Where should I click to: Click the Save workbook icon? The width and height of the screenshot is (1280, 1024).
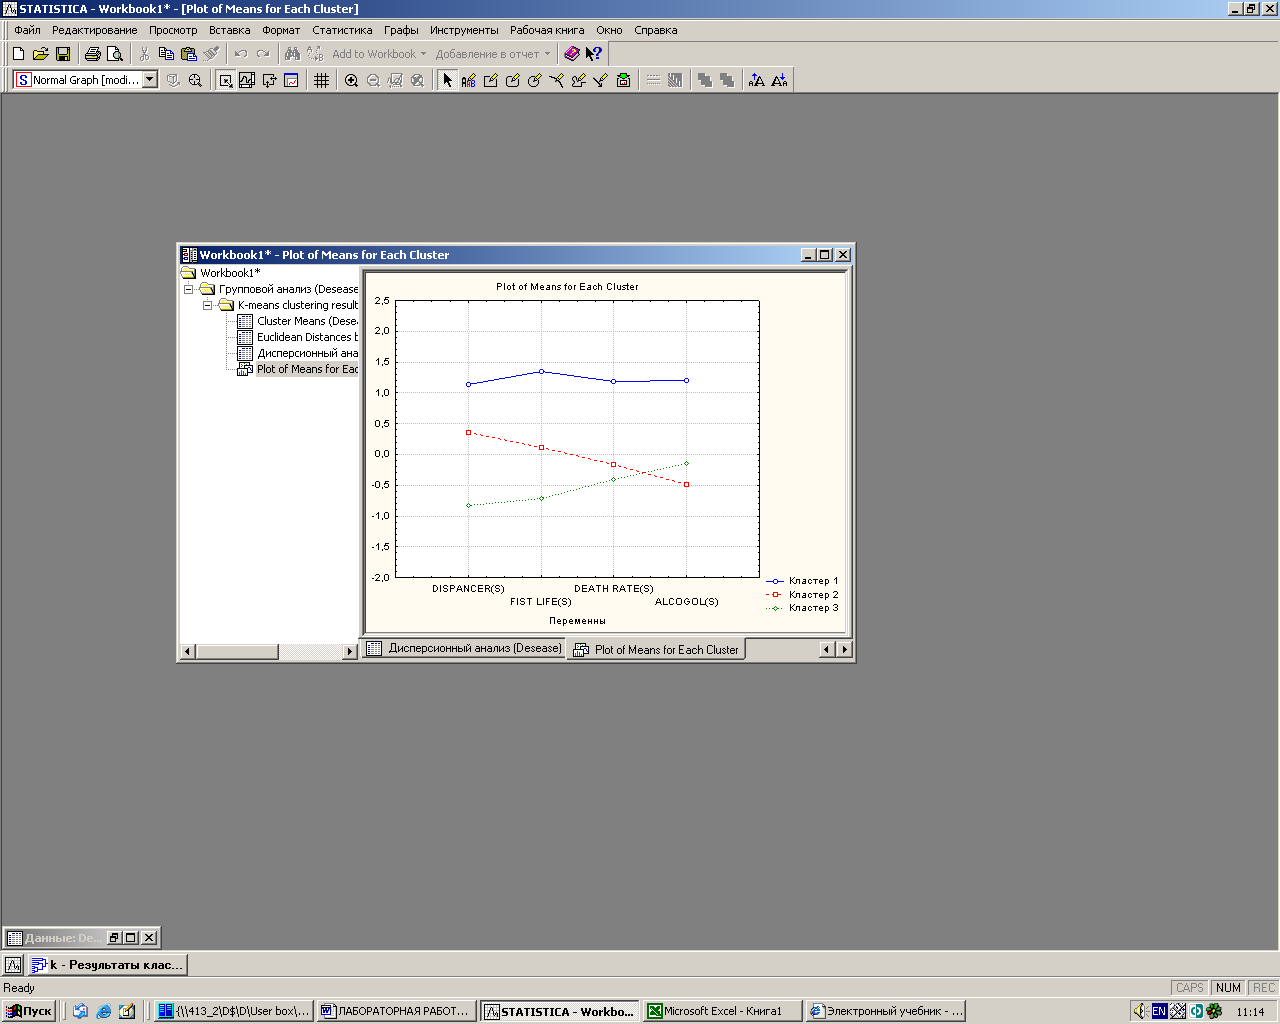tap(63, 54)
